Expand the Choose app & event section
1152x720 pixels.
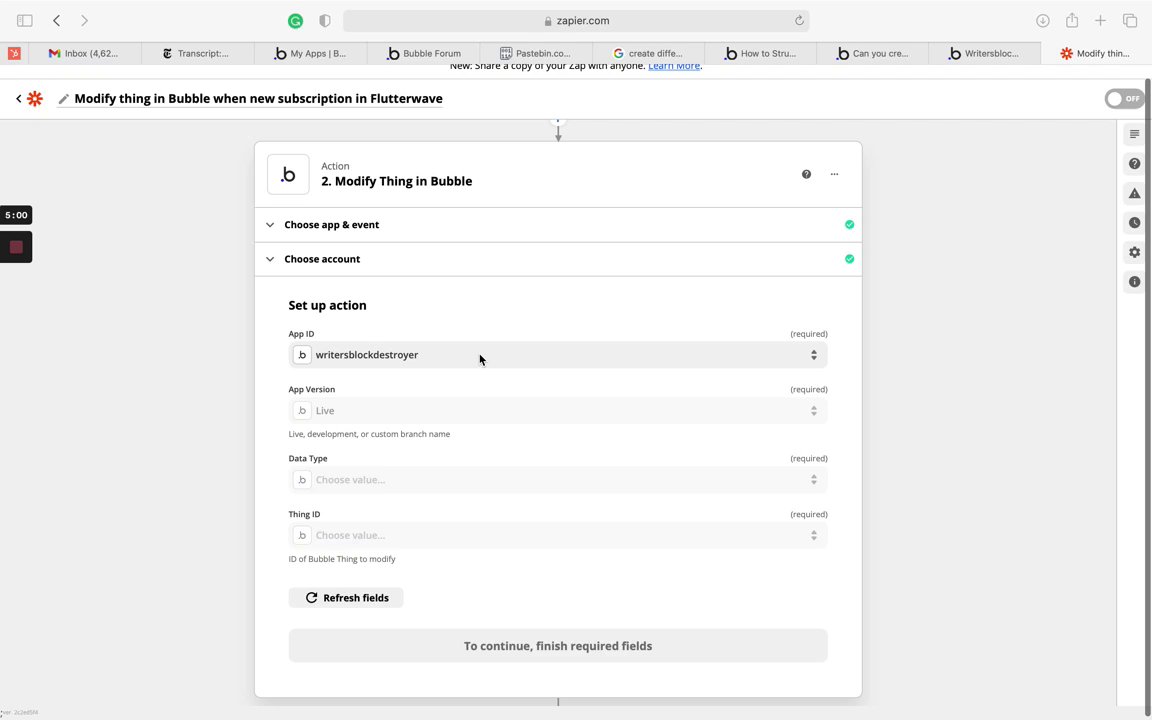click(x=331, y=225)
